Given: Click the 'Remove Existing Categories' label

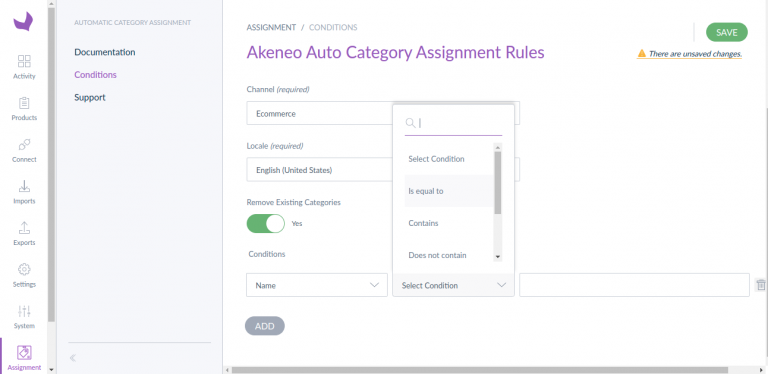Looking at the screenshot, I should click(293, 202).
